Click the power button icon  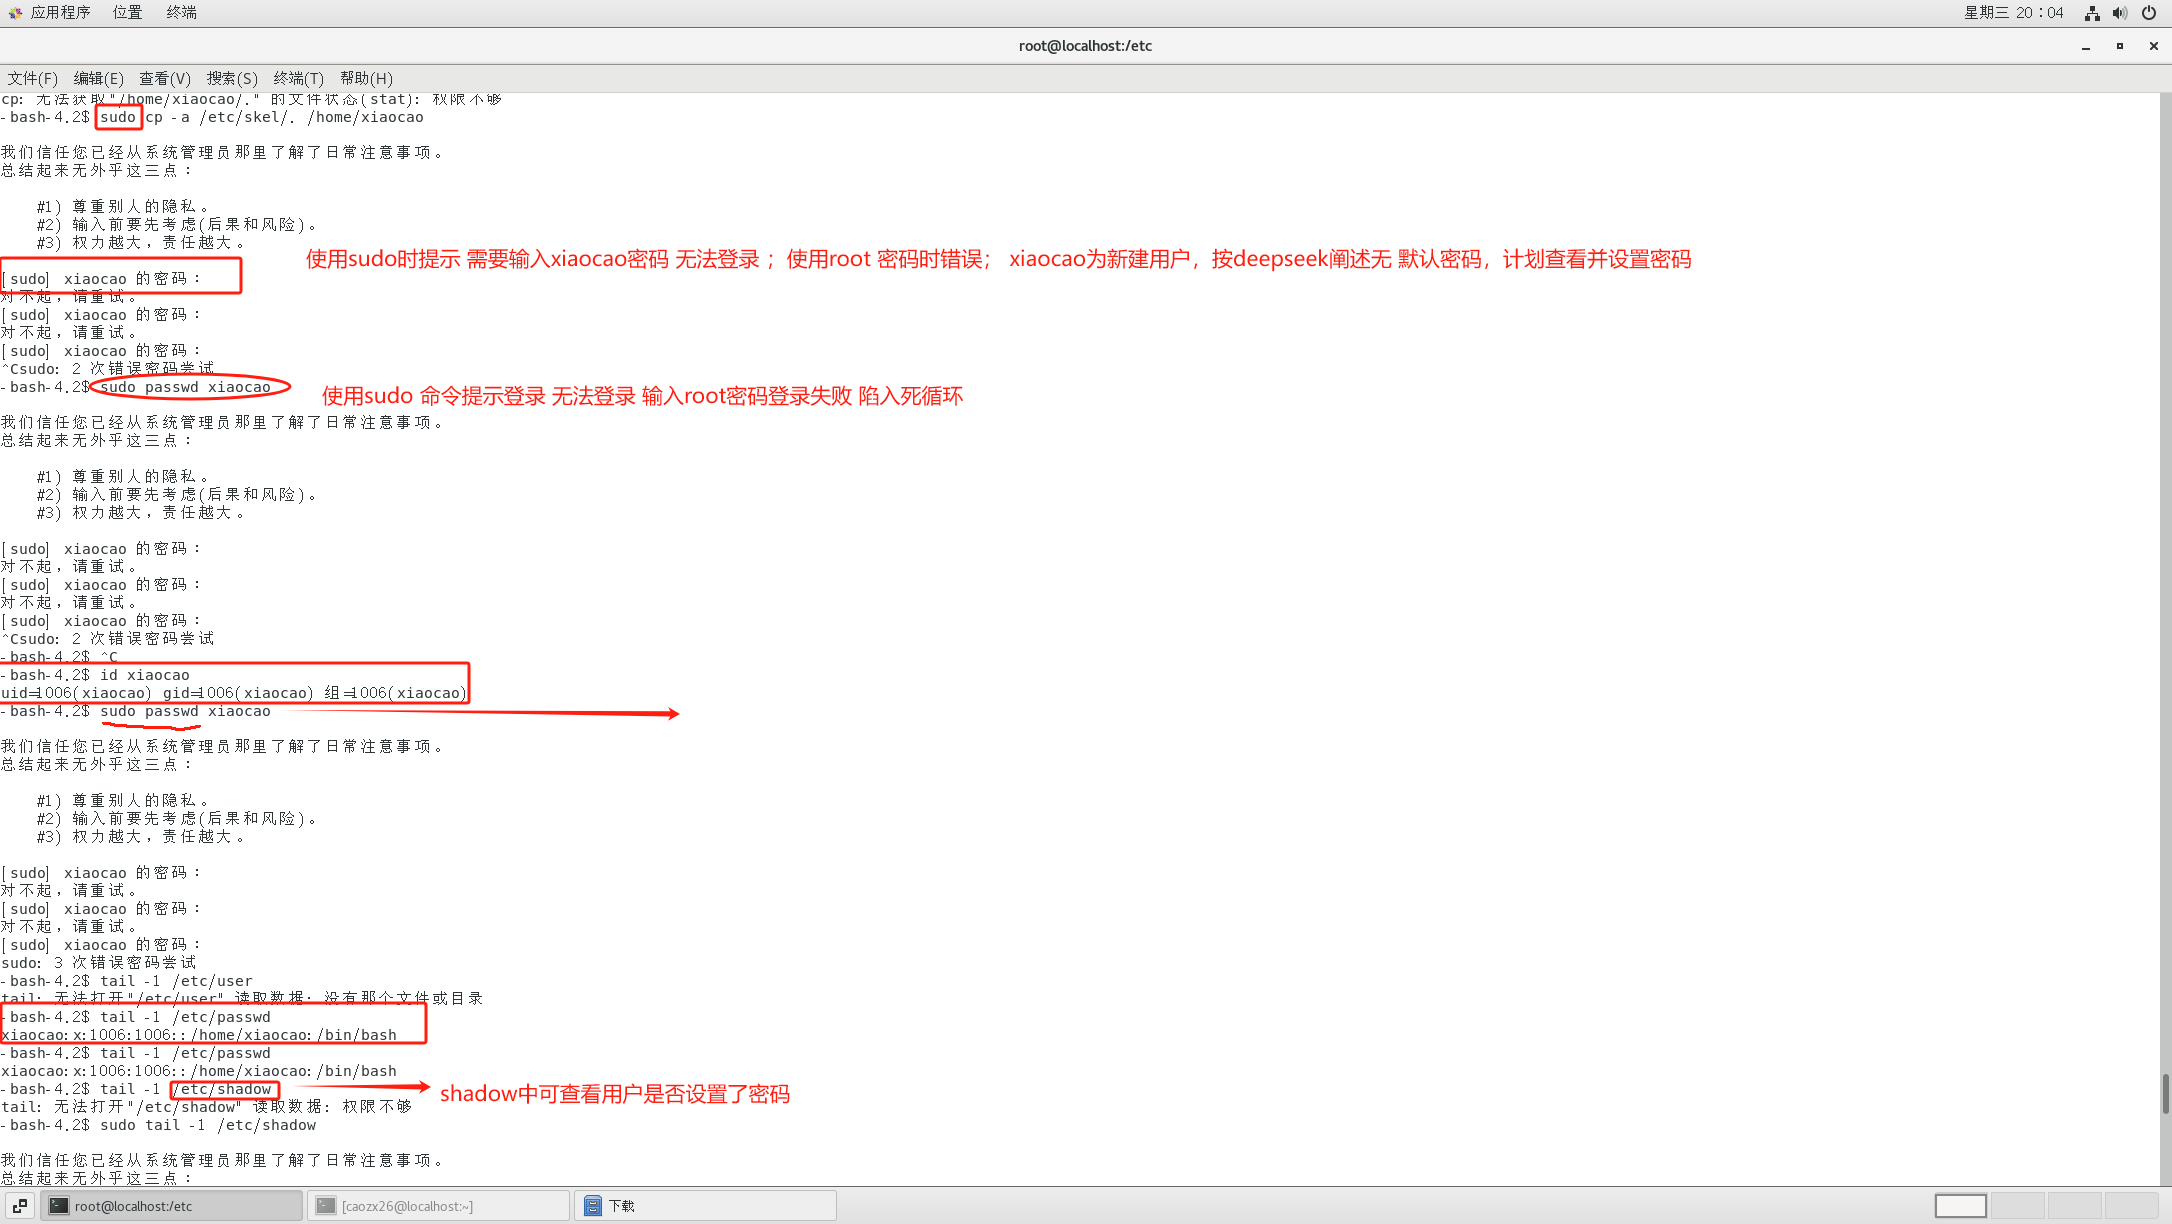pos(2148,13)
